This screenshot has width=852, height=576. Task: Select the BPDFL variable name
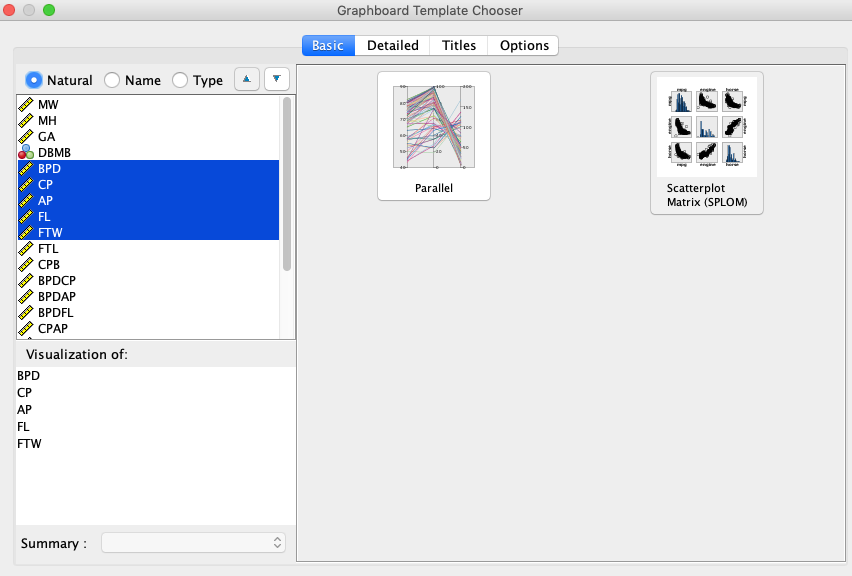point(55,312)
